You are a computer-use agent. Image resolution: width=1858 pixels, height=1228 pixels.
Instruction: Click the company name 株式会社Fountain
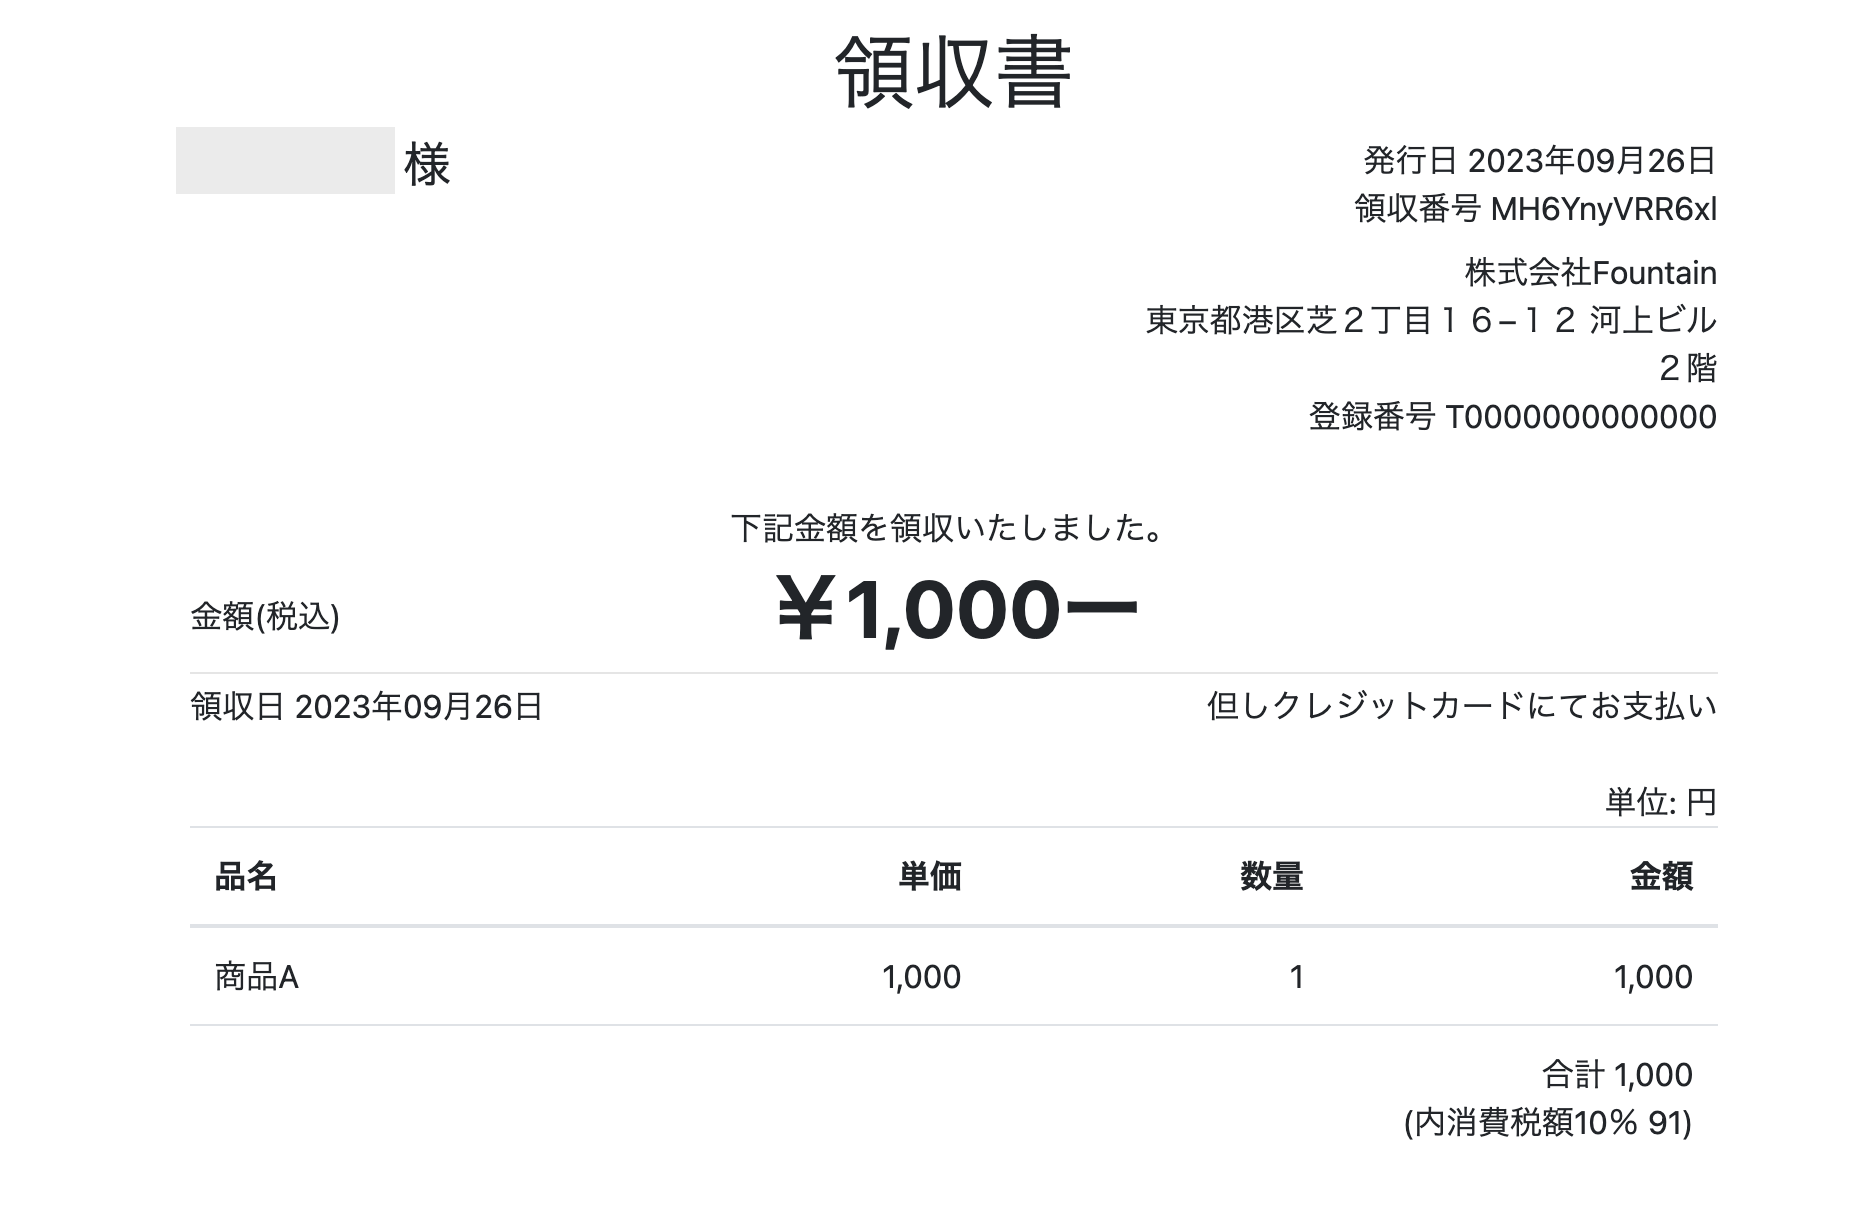[1590, 273]
